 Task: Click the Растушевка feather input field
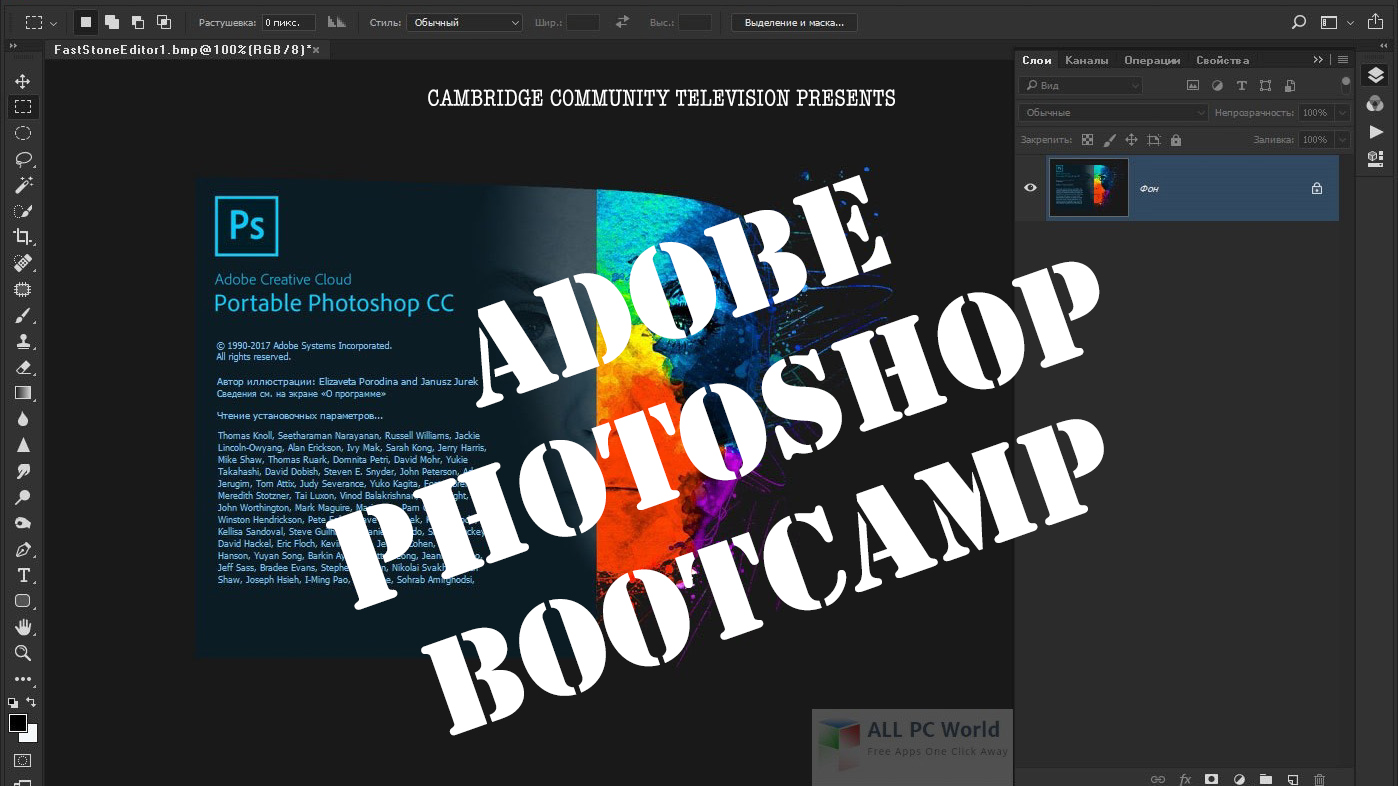288,22
